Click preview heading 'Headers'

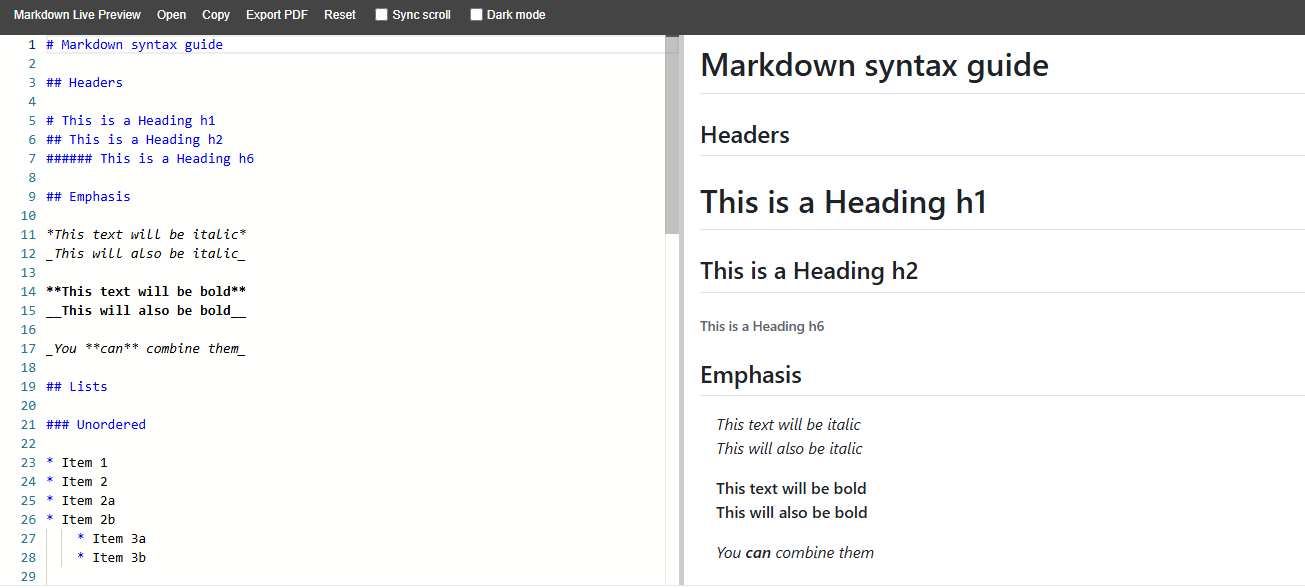click(745, 135)
